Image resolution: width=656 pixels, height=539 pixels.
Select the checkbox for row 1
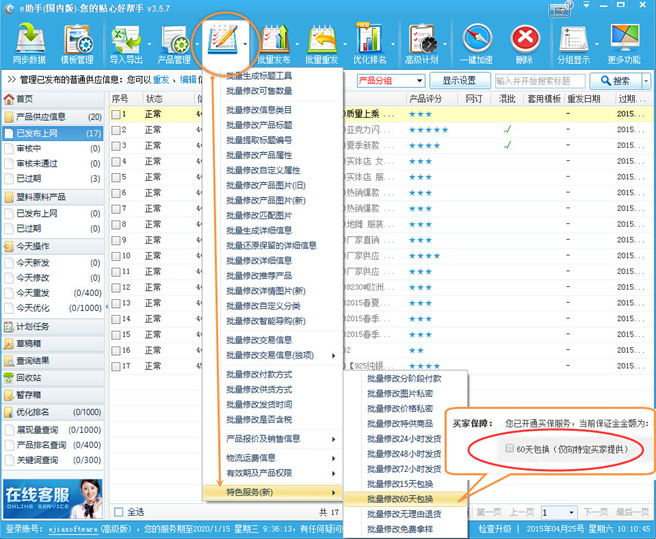116,115
